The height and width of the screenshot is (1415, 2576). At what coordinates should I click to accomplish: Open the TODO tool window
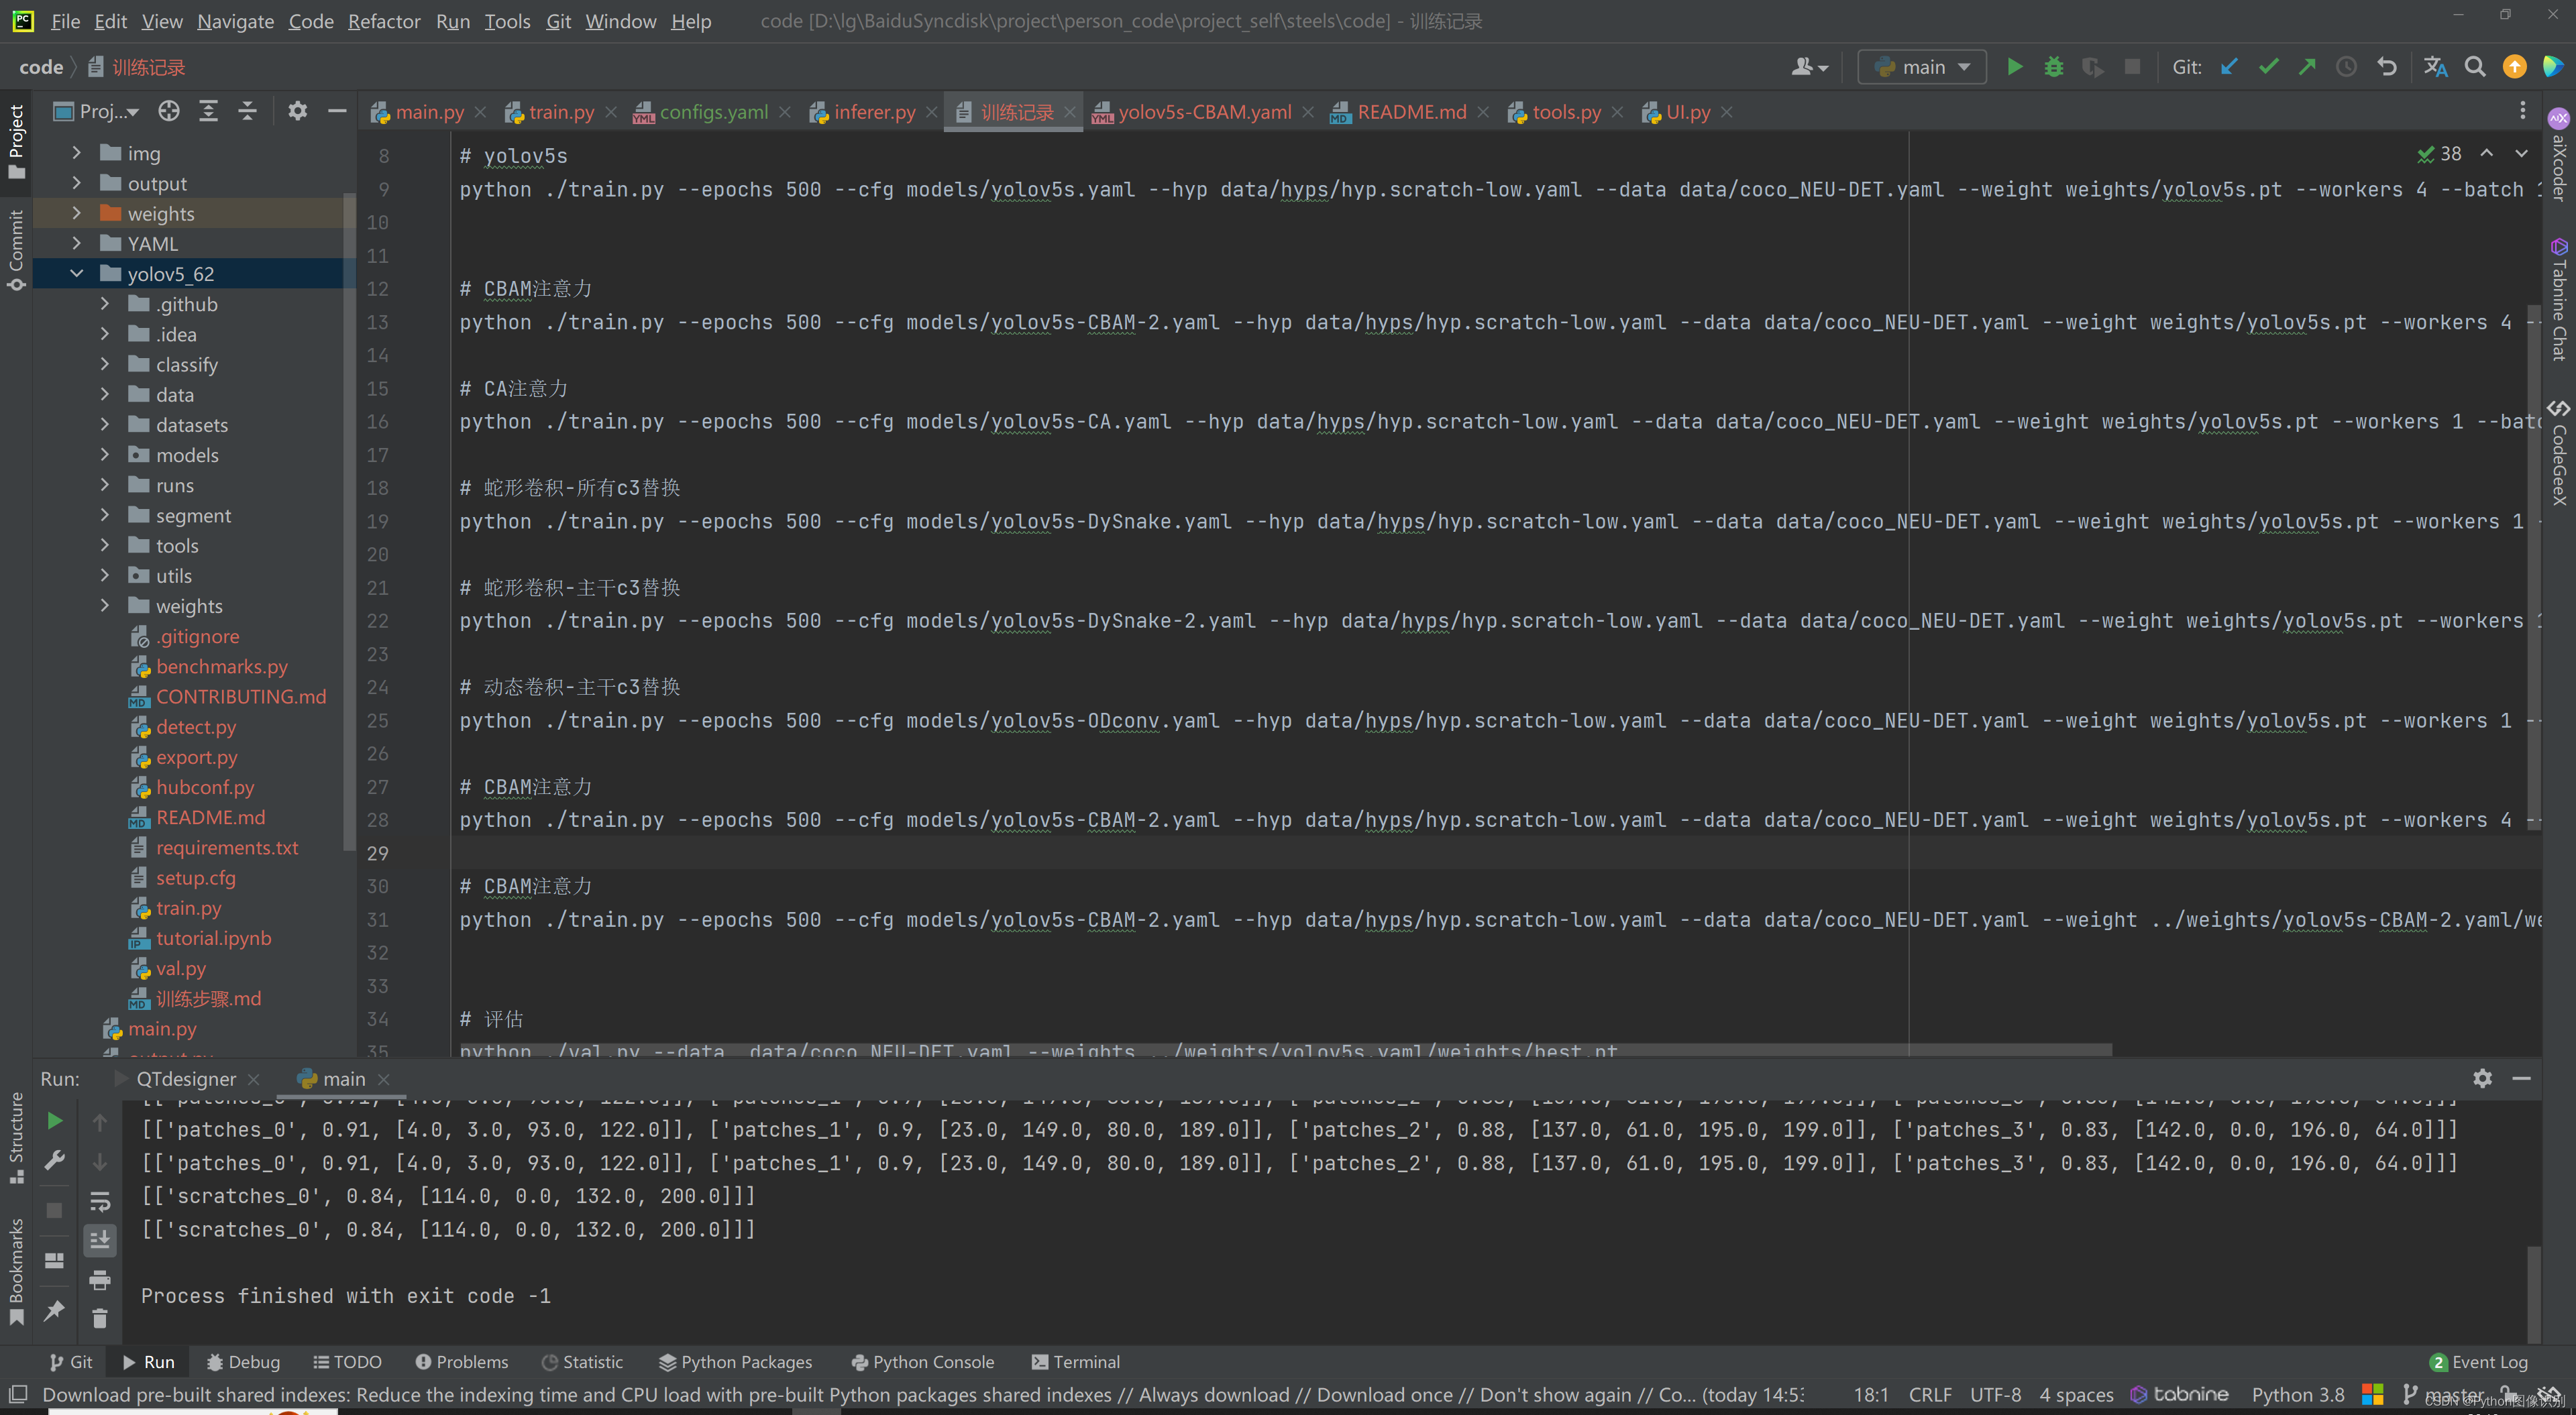point(347,1362)
